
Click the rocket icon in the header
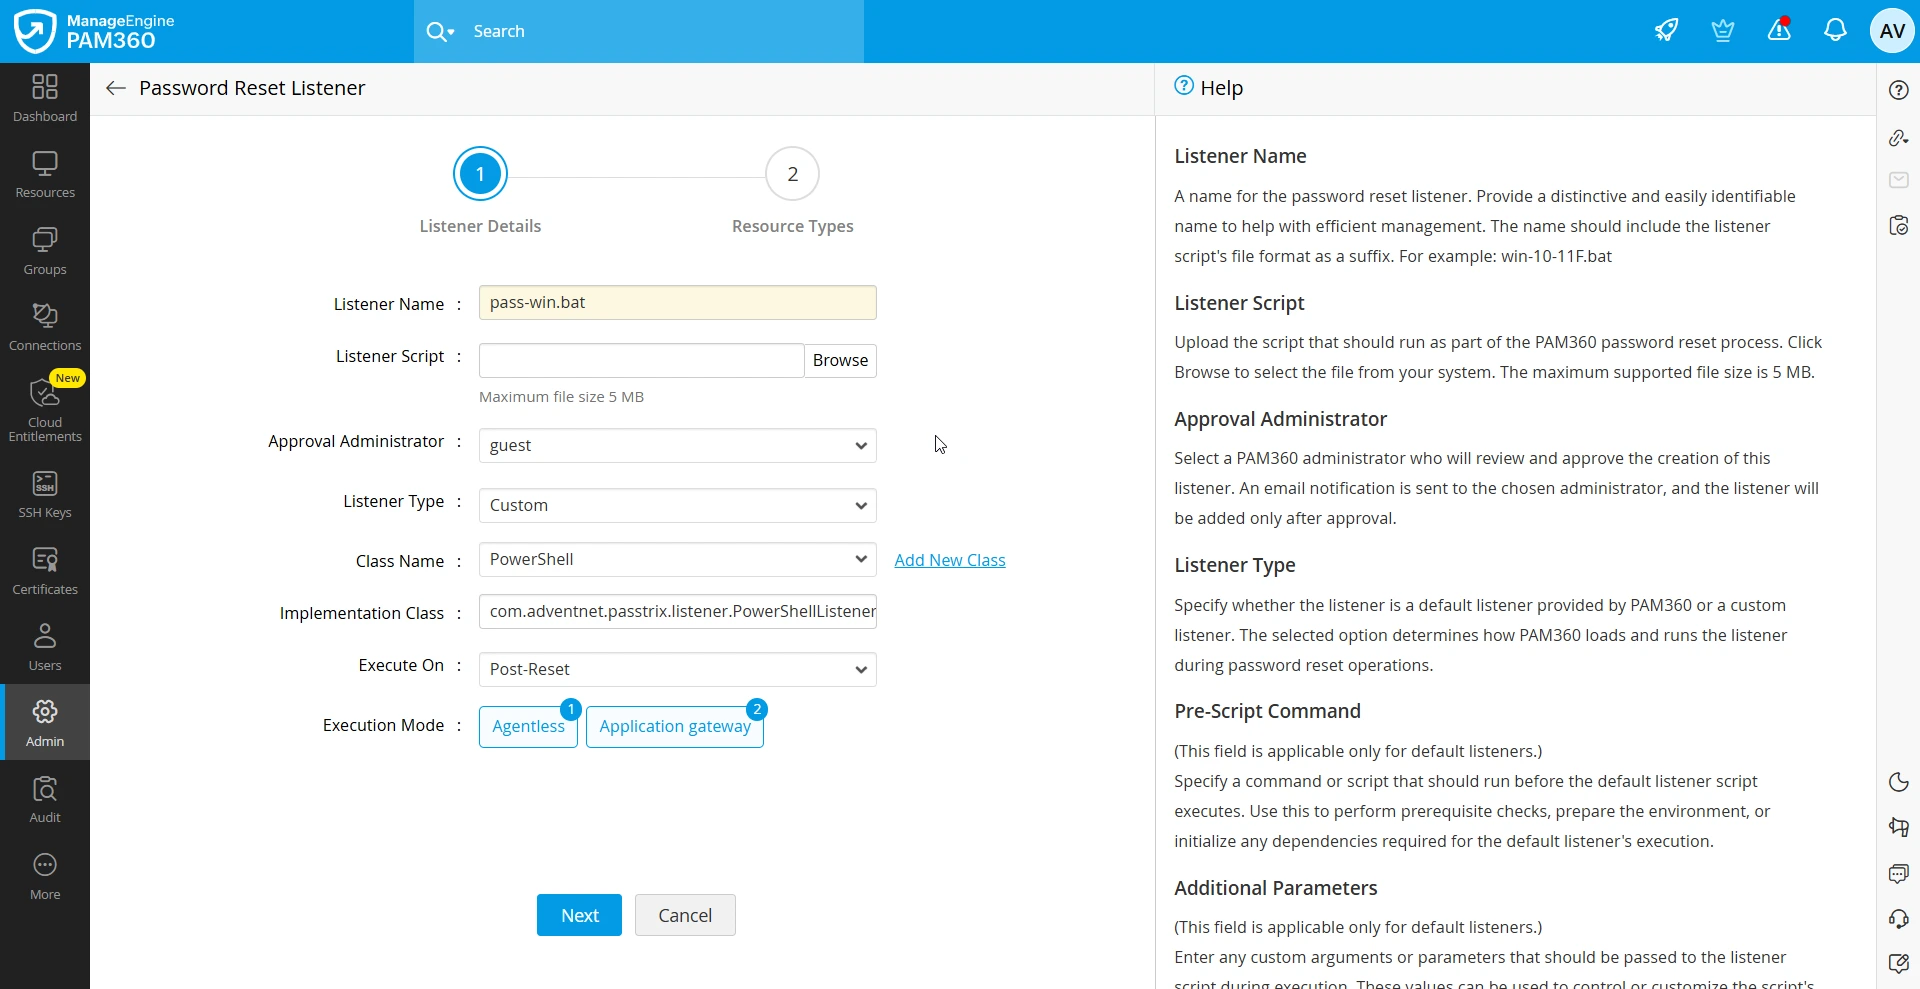pyautogui.click(x=1666, y=31)
